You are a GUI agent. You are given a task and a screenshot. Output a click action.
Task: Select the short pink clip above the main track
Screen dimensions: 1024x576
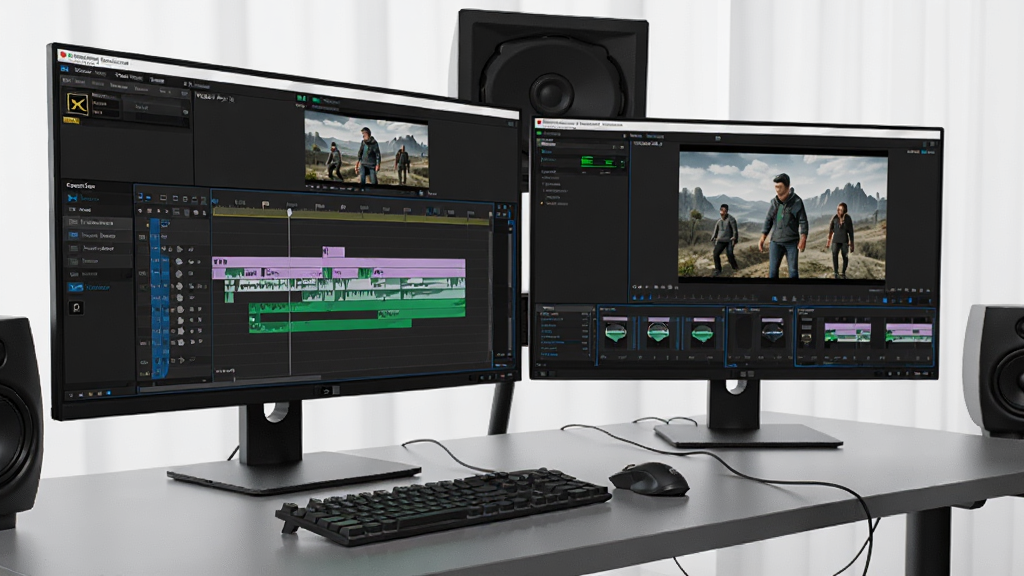[x=333, y=251]
